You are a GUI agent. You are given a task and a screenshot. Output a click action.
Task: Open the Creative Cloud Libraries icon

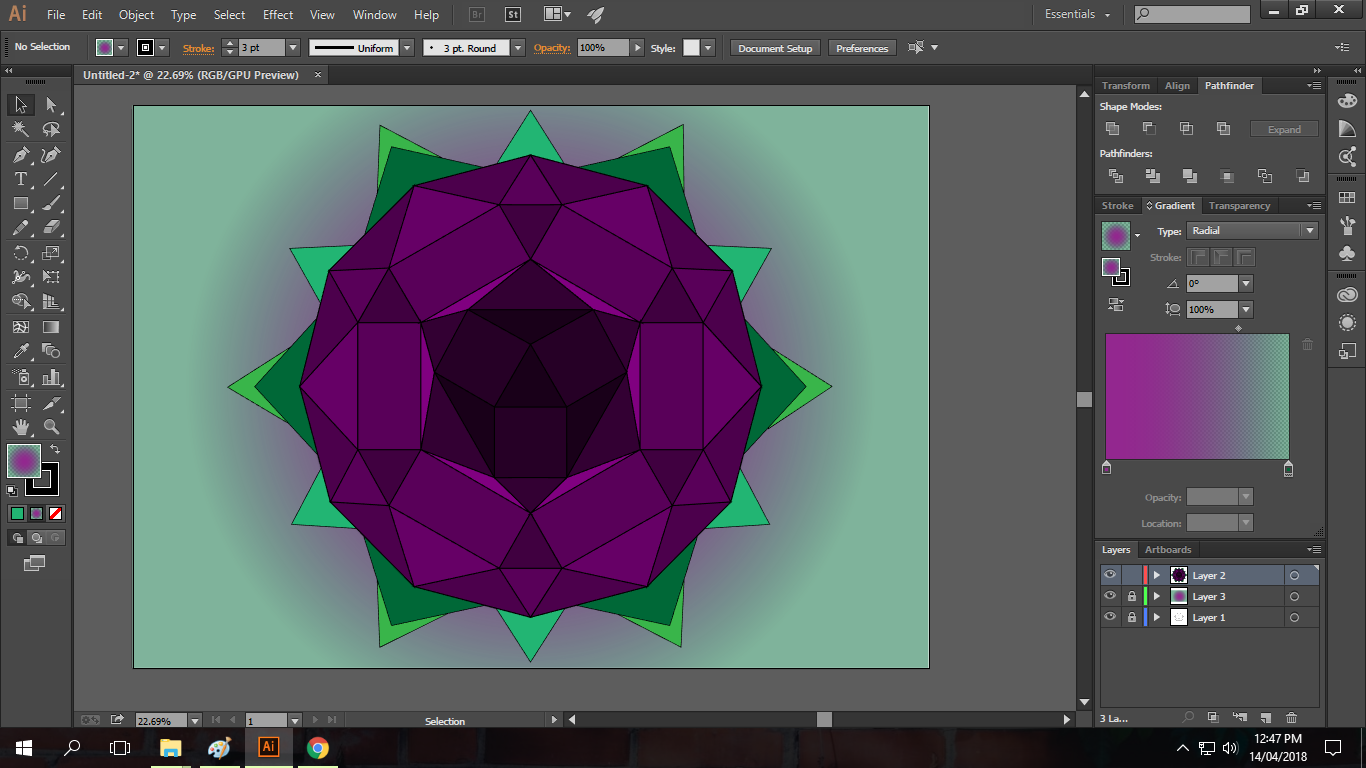(1347, 295)
